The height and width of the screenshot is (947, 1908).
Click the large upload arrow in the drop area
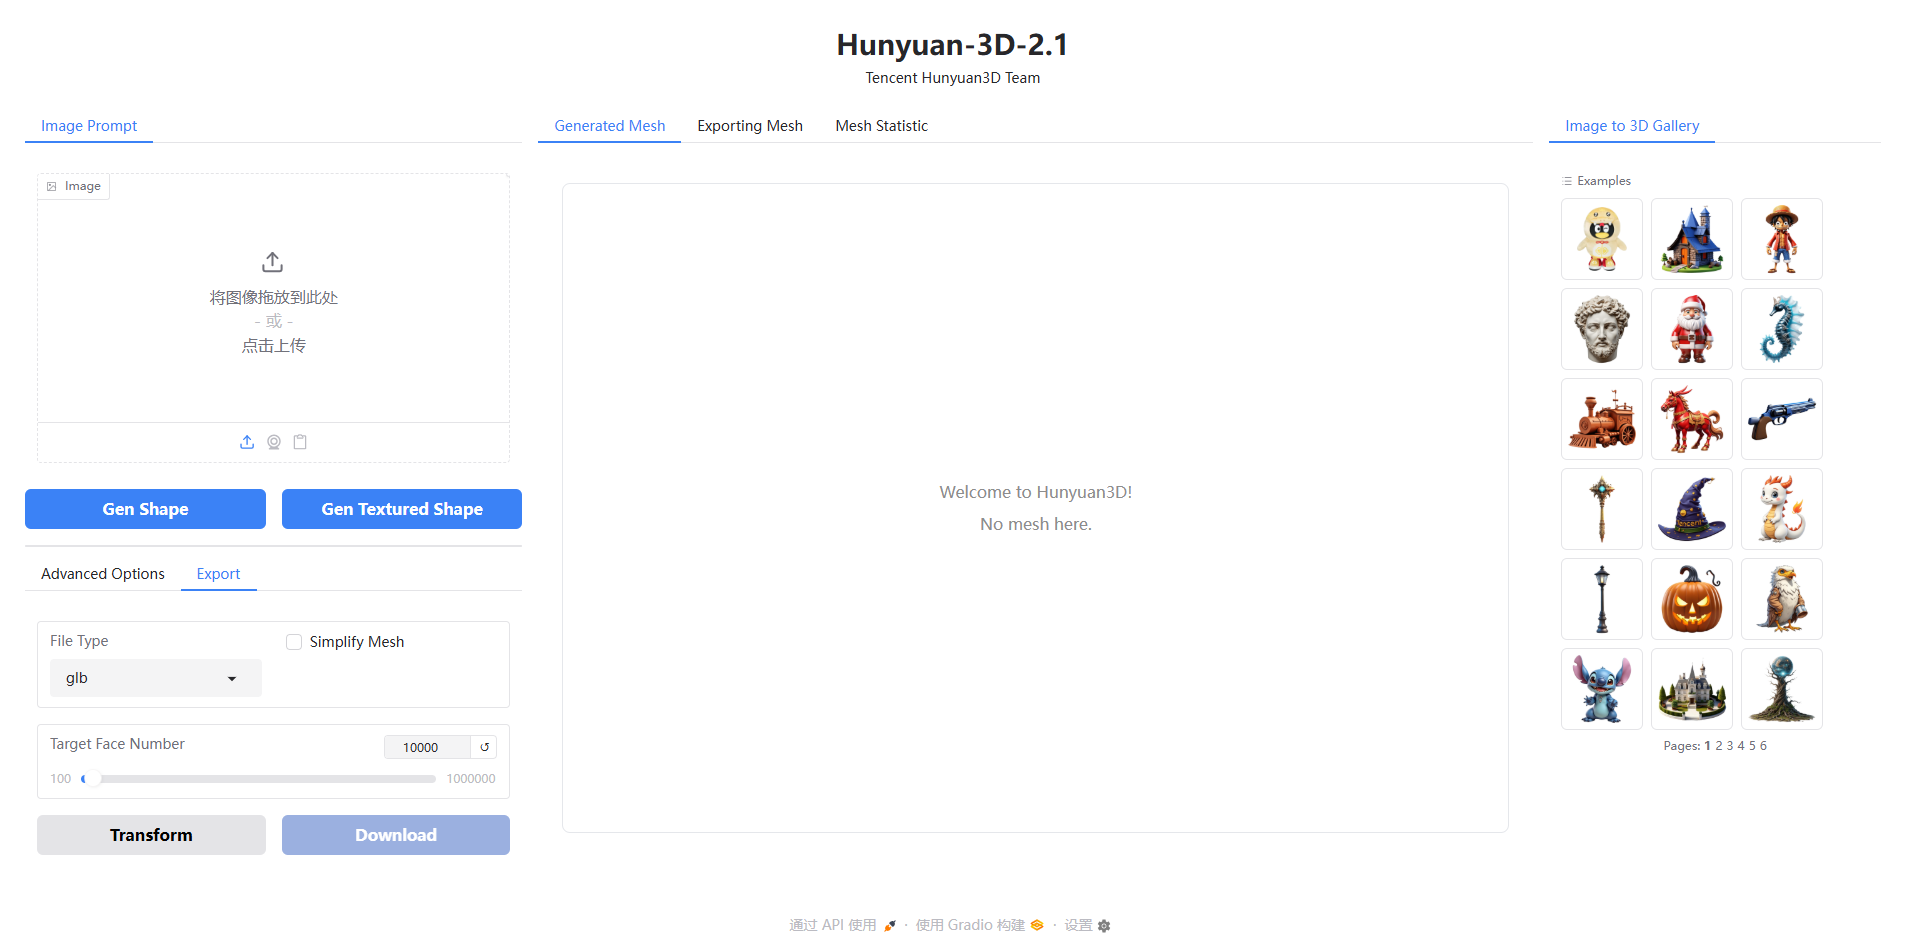pos(273,262)
